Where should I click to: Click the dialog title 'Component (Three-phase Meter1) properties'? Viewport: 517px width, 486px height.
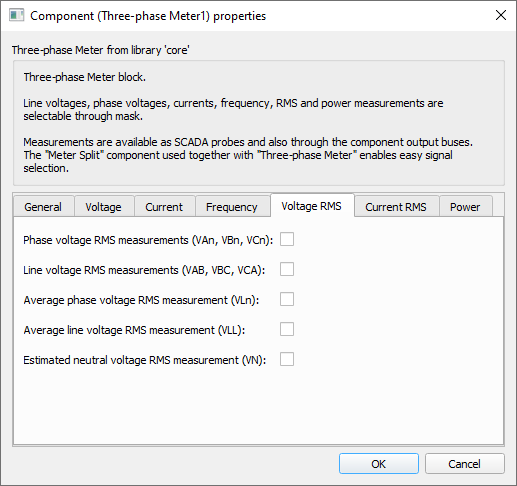(148, 16)
